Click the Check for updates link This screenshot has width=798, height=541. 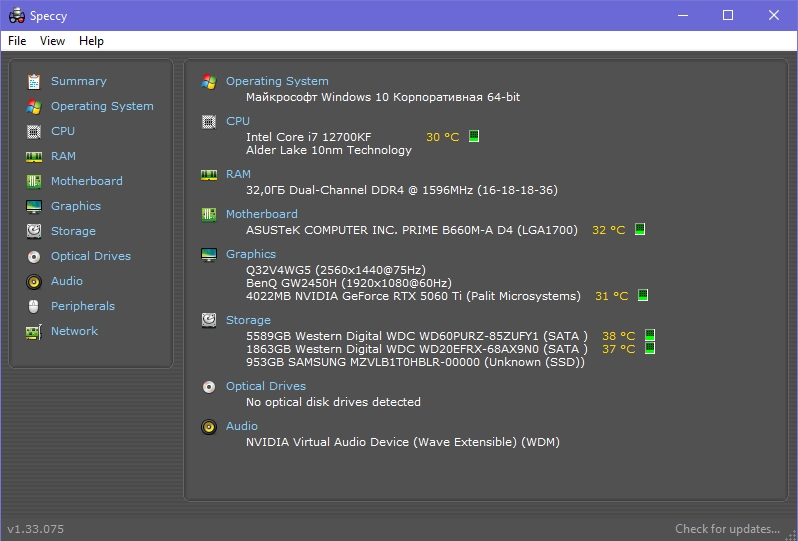[726, 529]
